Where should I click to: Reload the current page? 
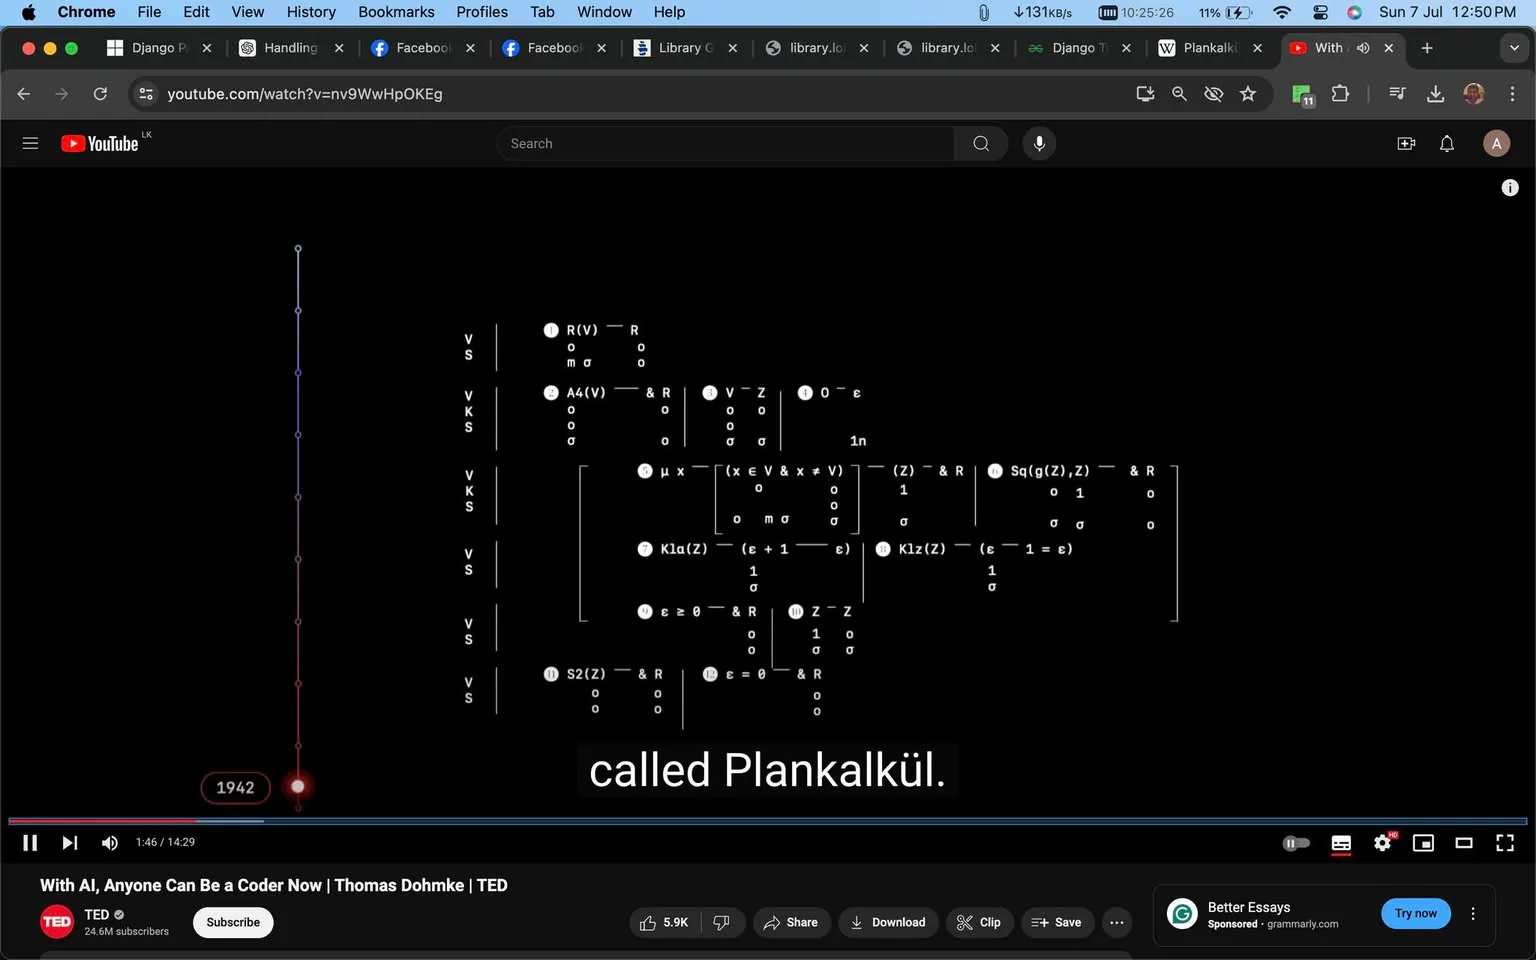pyautogui.click(x=100, y=93)
